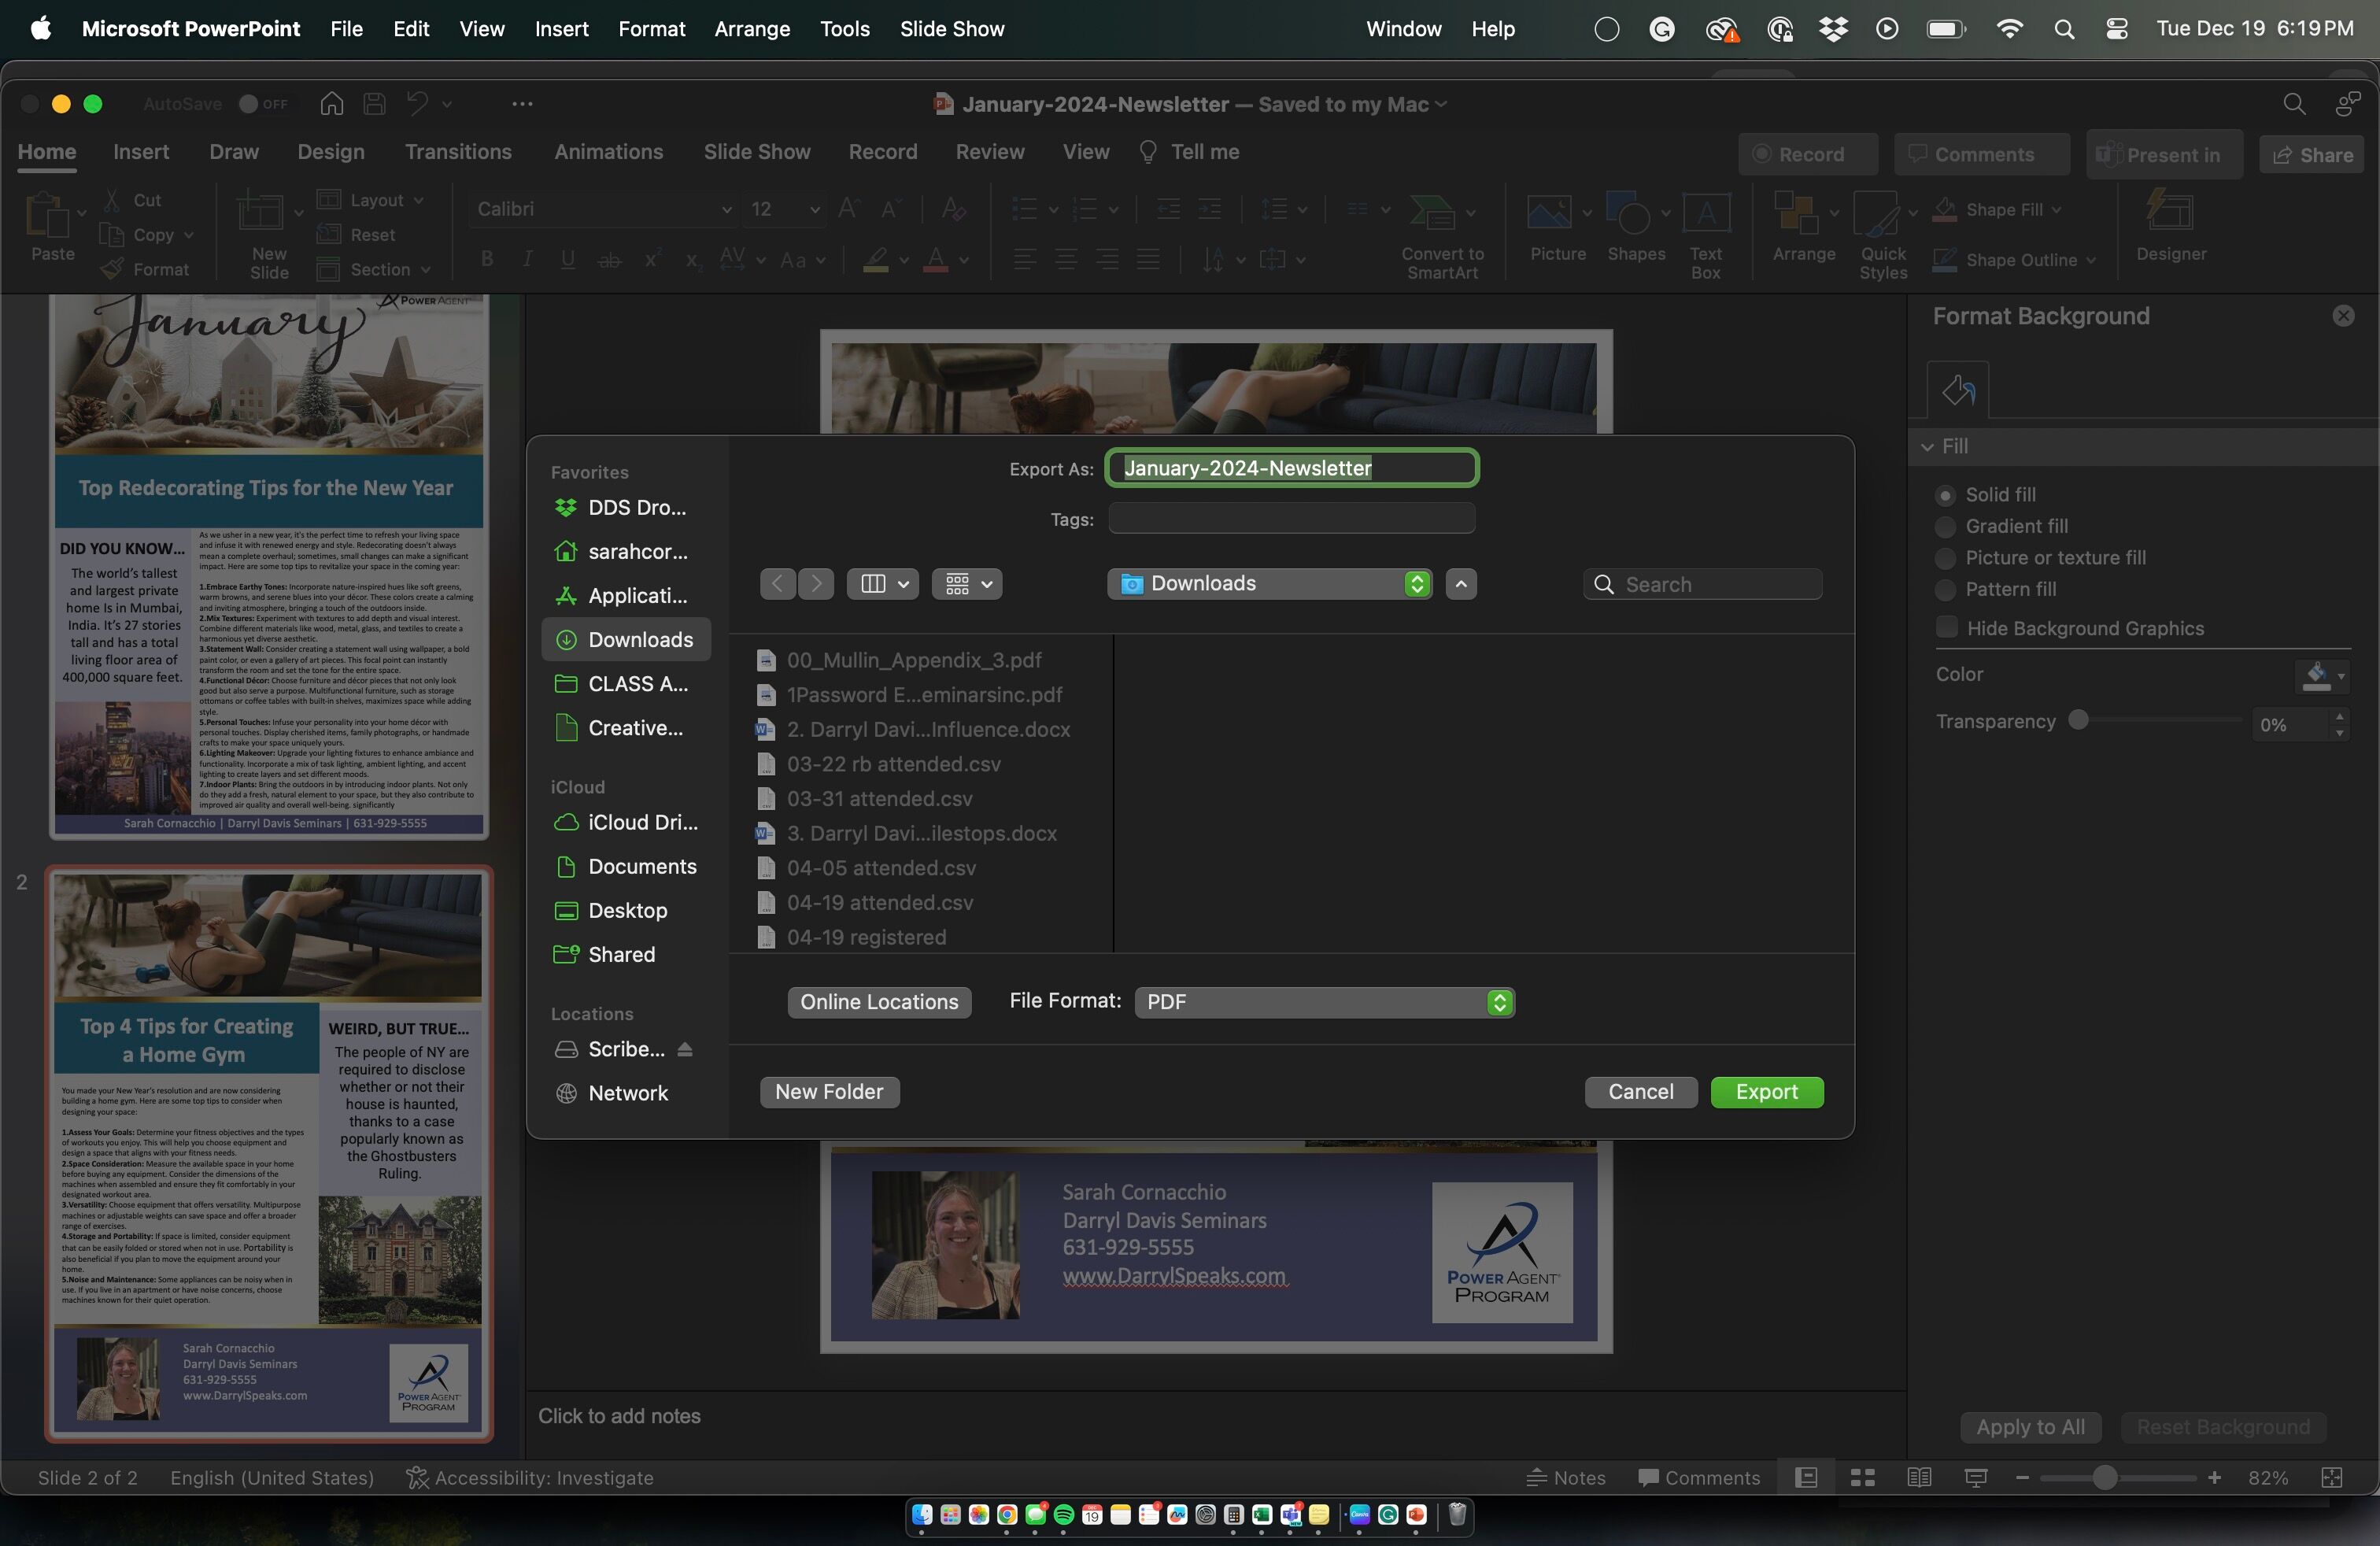Click the slide sorter view icon
The width and height of the screenshot is (2380, 1546).
pos(1862,1477)
